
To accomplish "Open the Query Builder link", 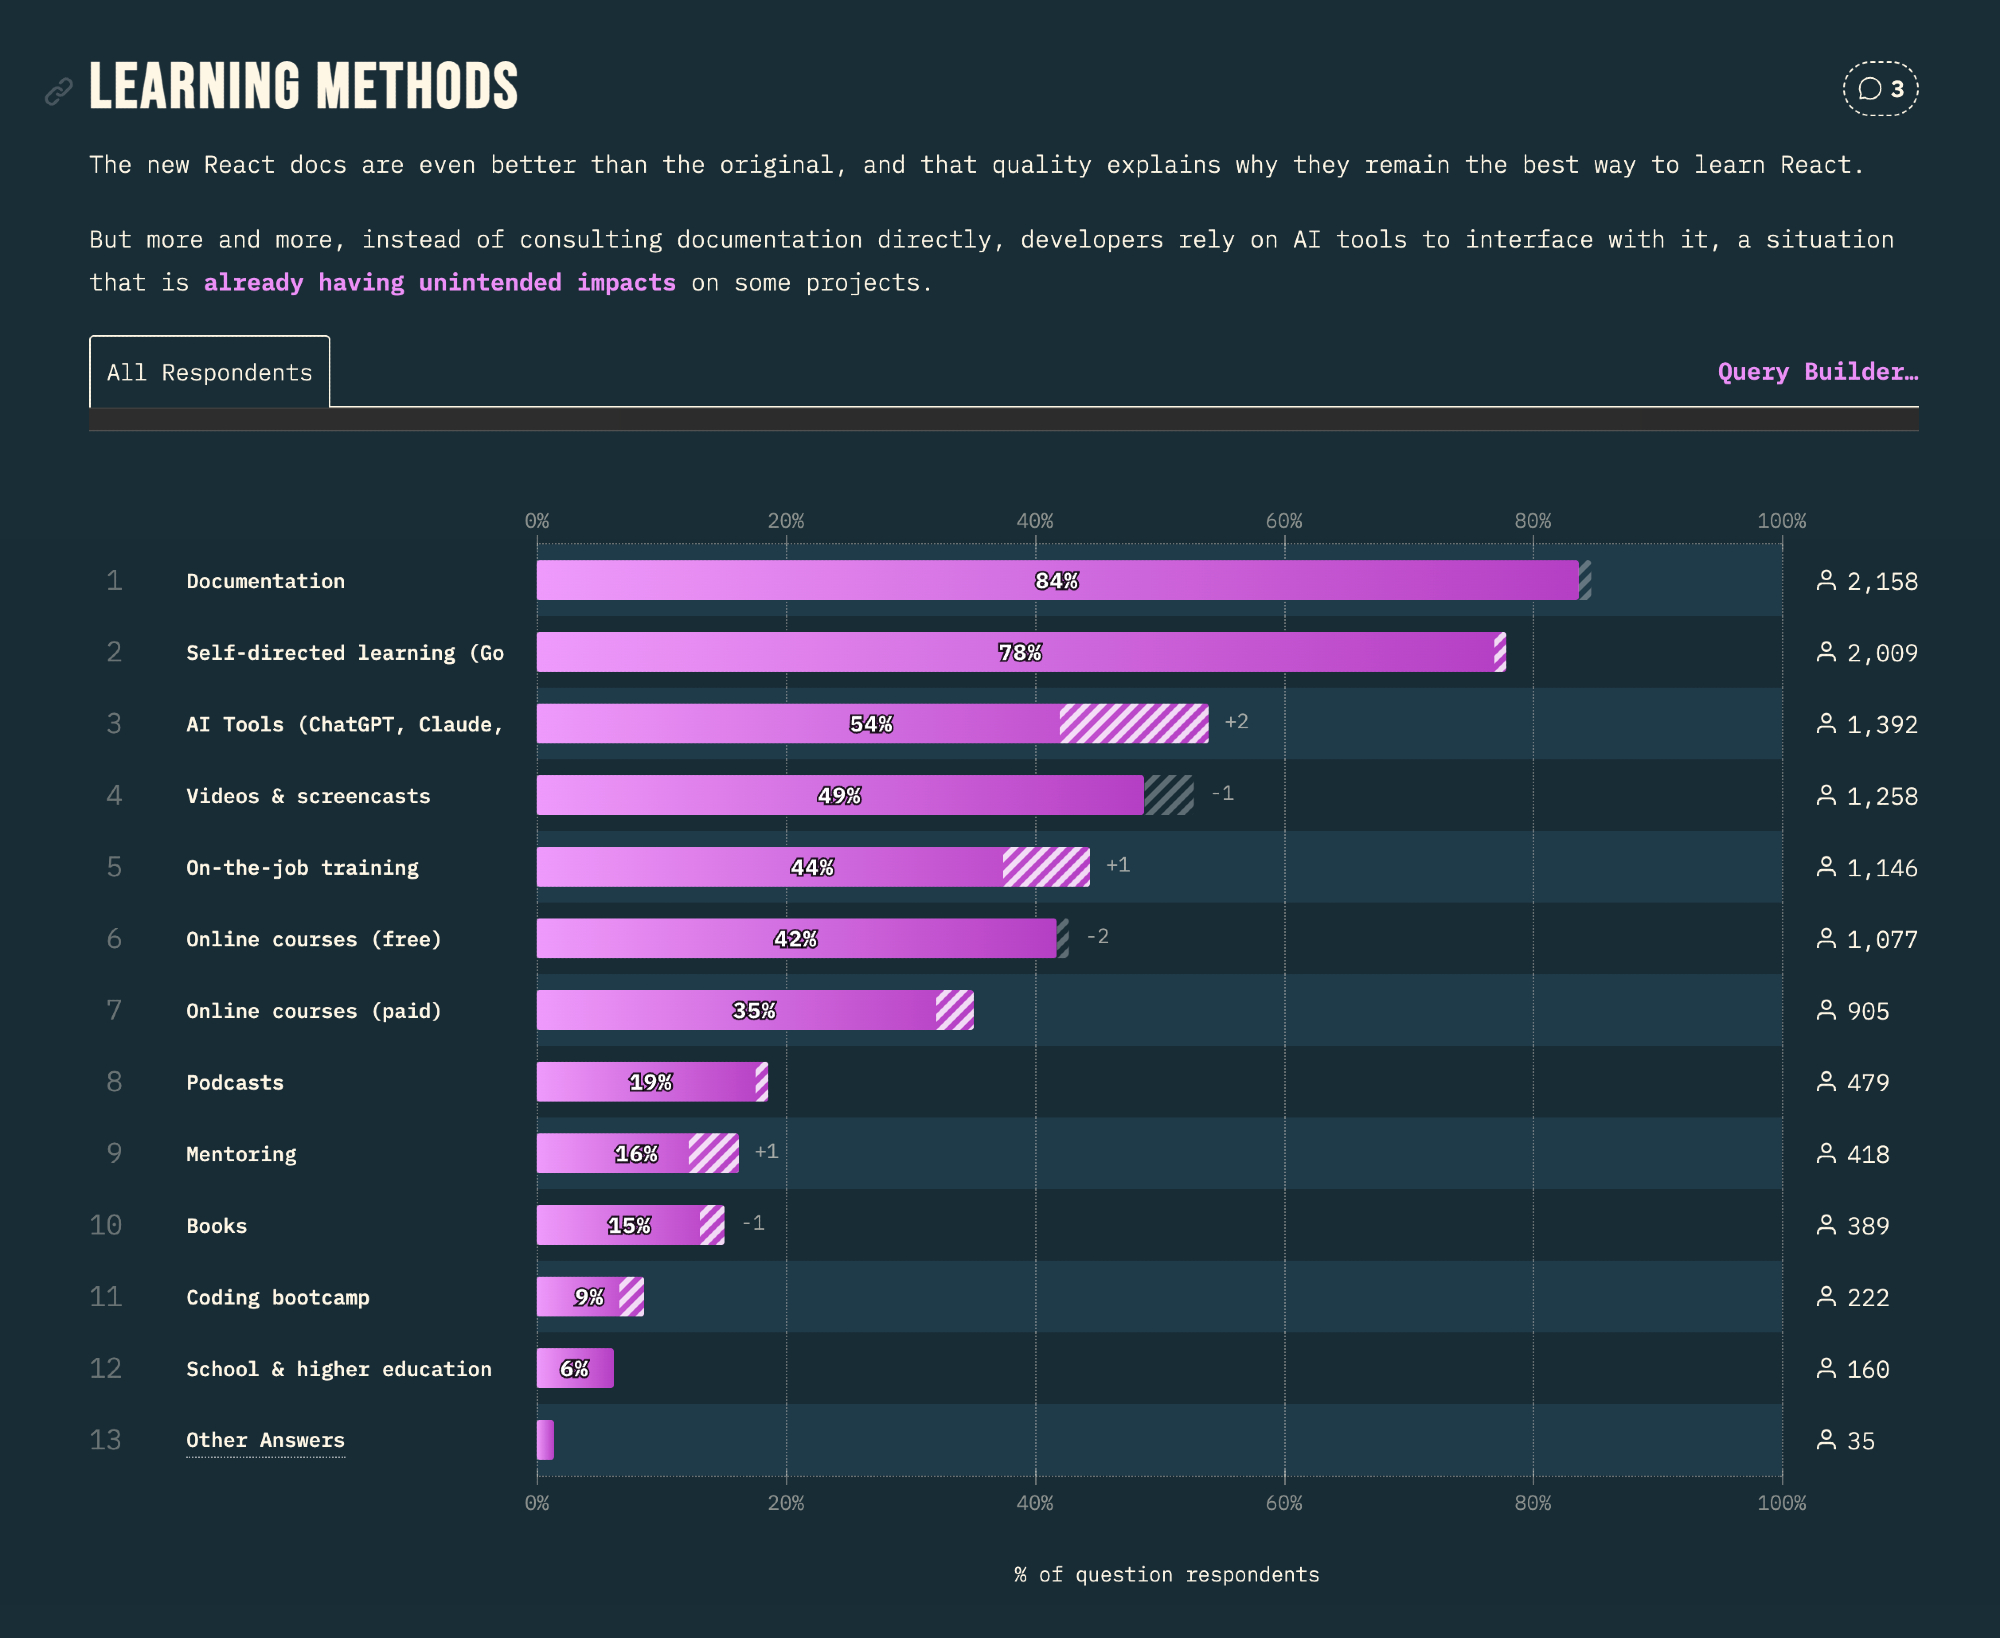I will coord(1817,372).
